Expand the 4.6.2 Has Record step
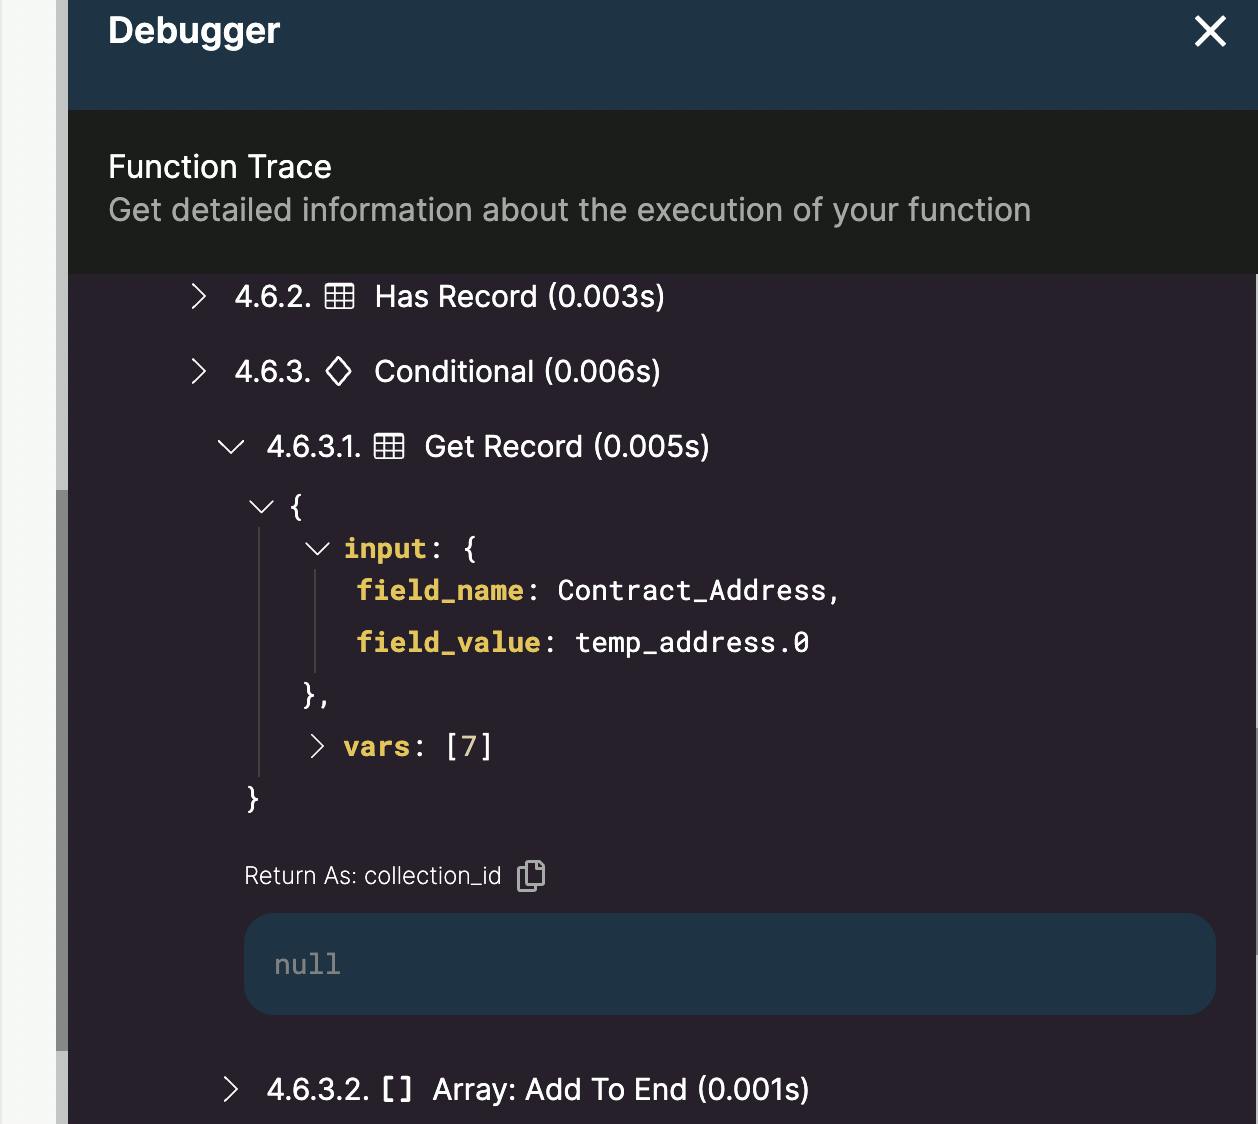The height and width of the screenshot is (1124, 1258). (x=199, y=296)
